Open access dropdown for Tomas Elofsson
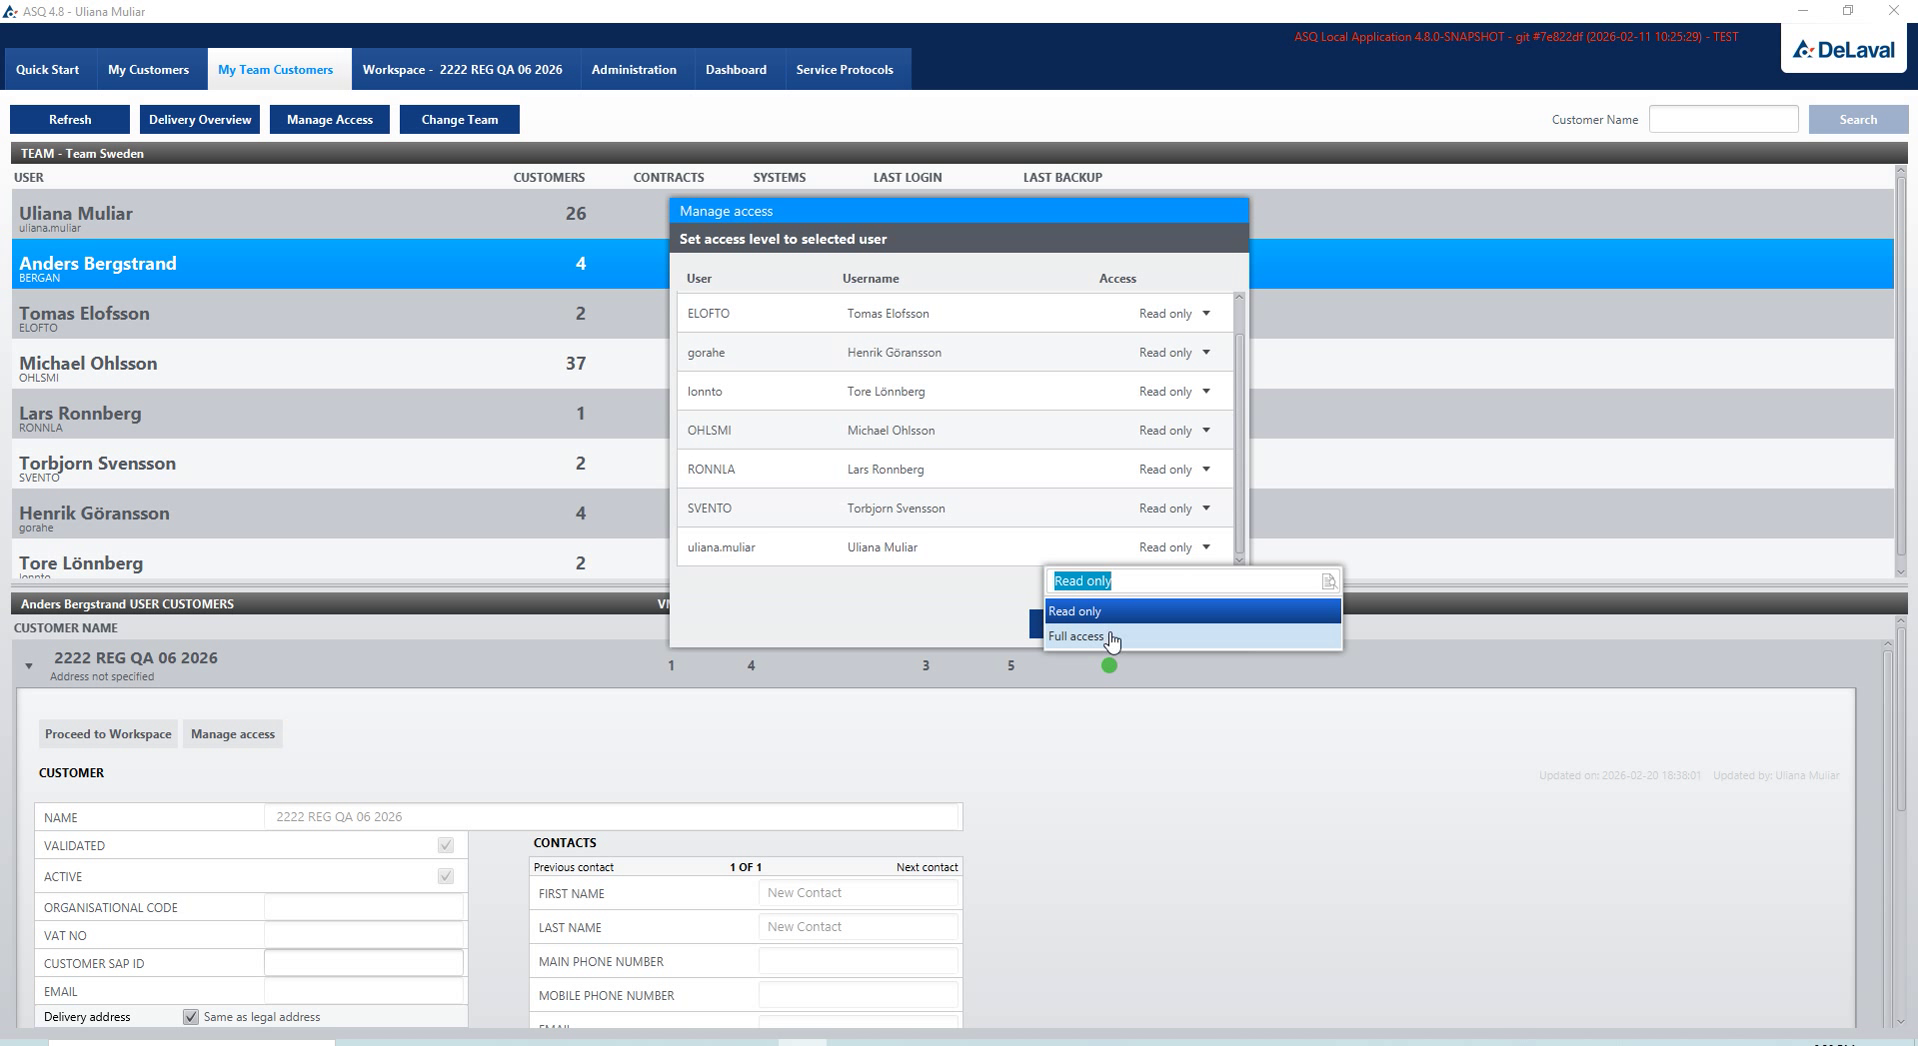The height and width of the screenshot is (1046, 1918). pos(1206,313)
